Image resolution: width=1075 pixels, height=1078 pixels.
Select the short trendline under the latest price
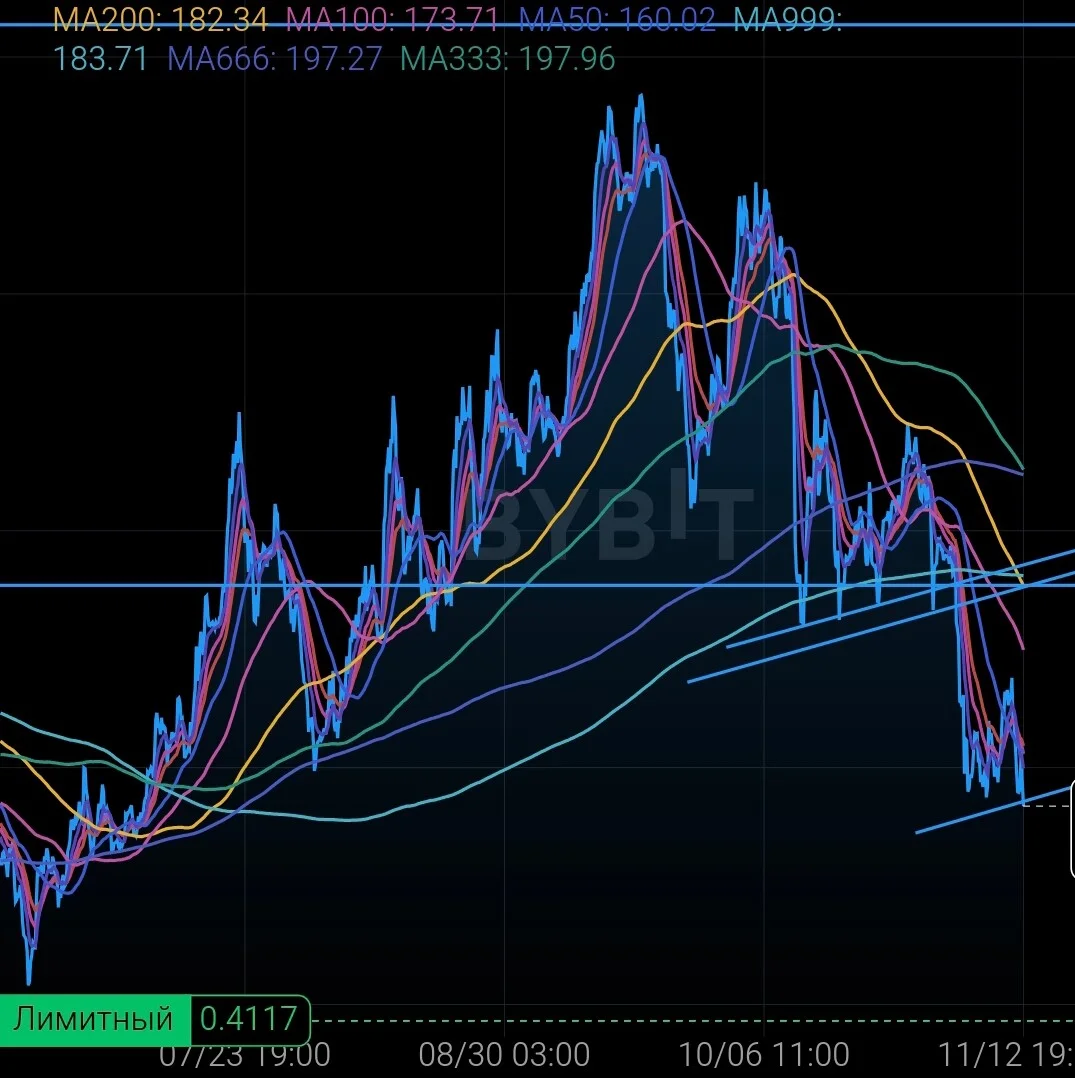coord(995,809)
